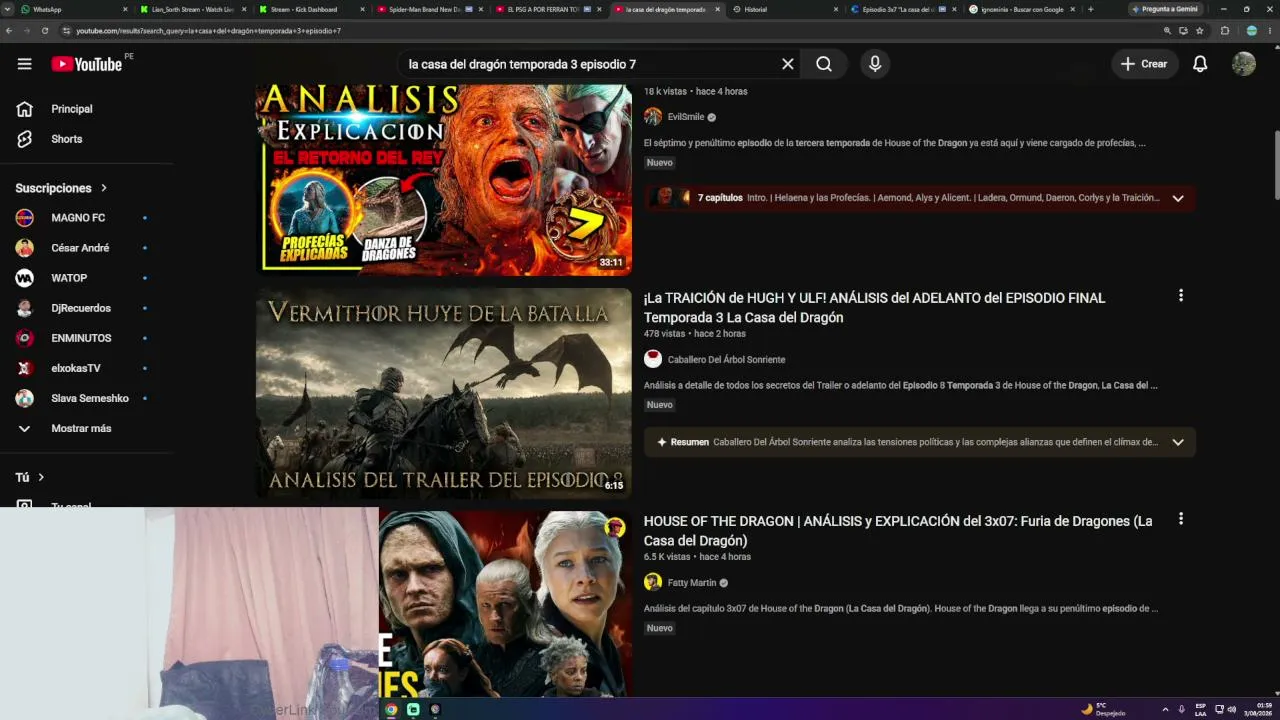Viewport: 1280px width, 720px height.
Task: Open Caballero Del Árbol Sonriente avatar
Action: pos(653,359)
